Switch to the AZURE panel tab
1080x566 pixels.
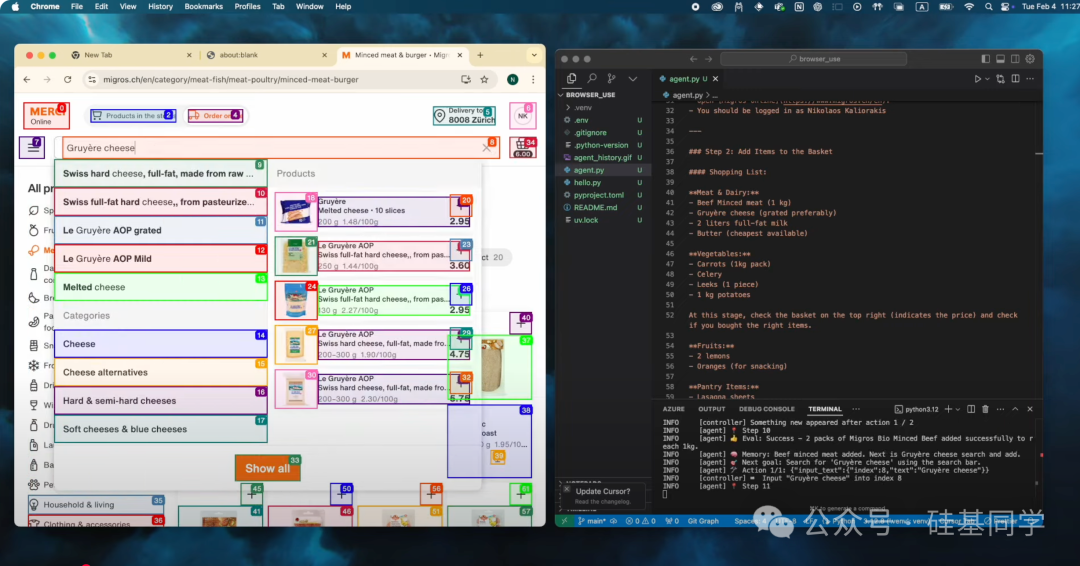673,409
